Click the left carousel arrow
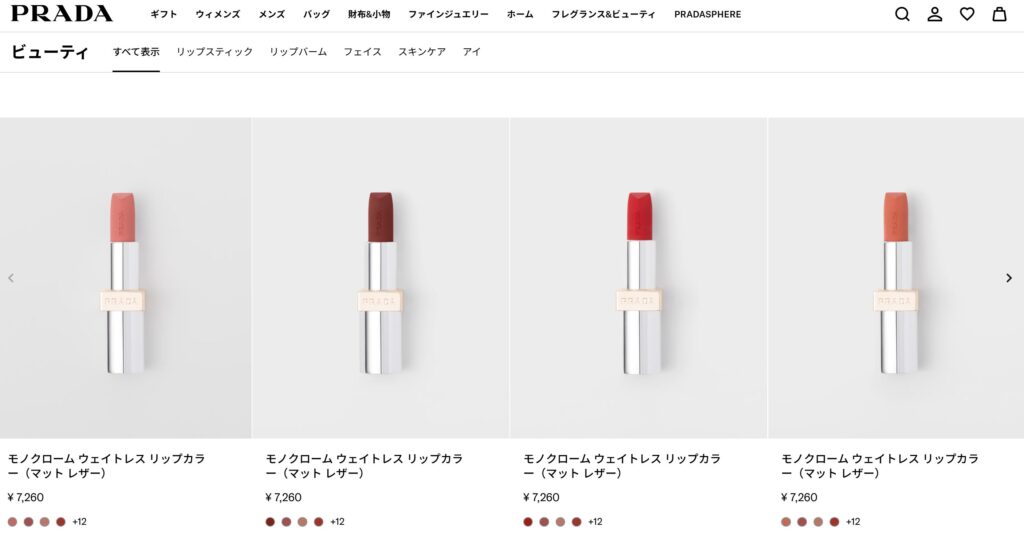The height and width of the screenshot is (551, 1024). click(x=11, y=278)
